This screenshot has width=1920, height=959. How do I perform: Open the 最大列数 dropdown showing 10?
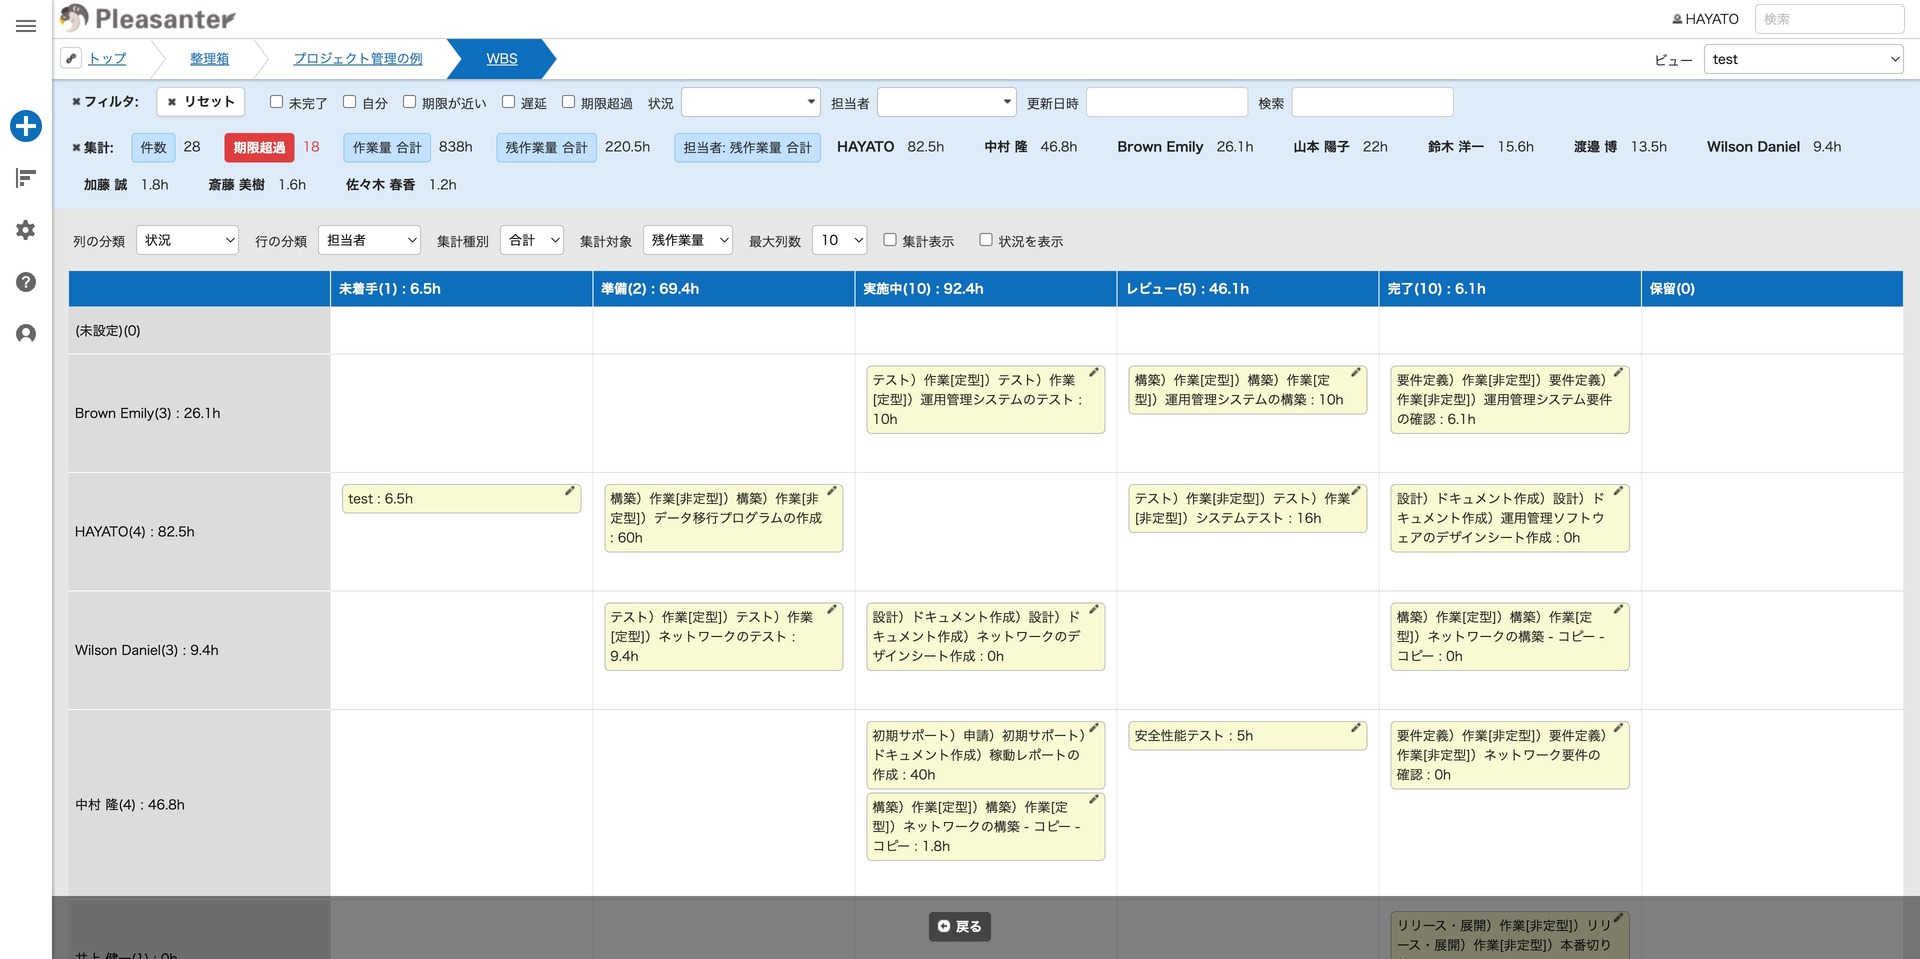839,240
